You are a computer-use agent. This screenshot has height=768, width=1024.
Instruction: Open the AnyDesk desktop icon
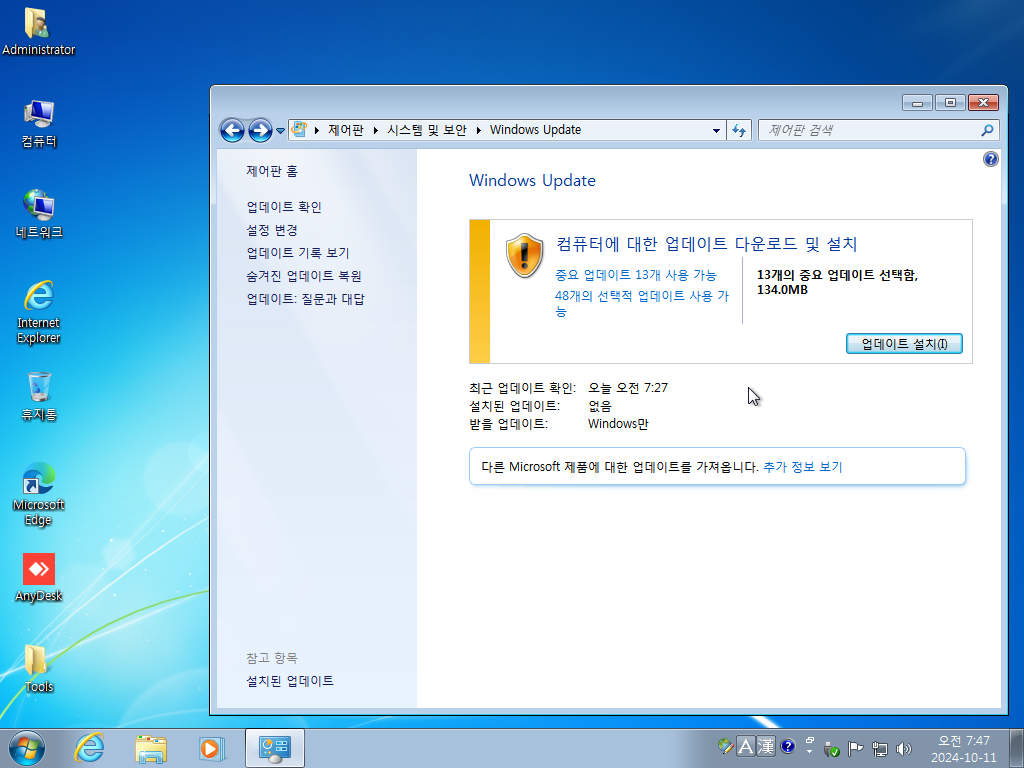point(39,577)
